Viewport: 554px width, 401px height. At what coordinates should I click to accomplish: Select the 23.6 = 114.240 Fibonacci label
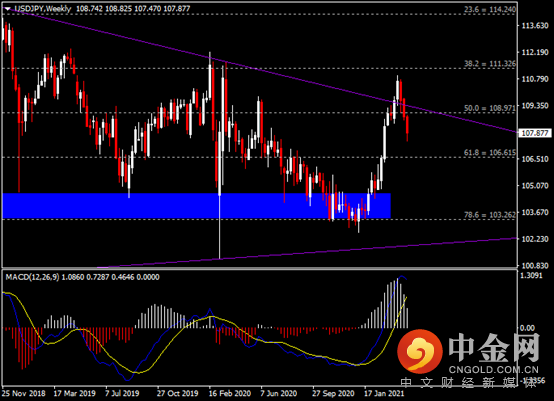click(490, 10)
